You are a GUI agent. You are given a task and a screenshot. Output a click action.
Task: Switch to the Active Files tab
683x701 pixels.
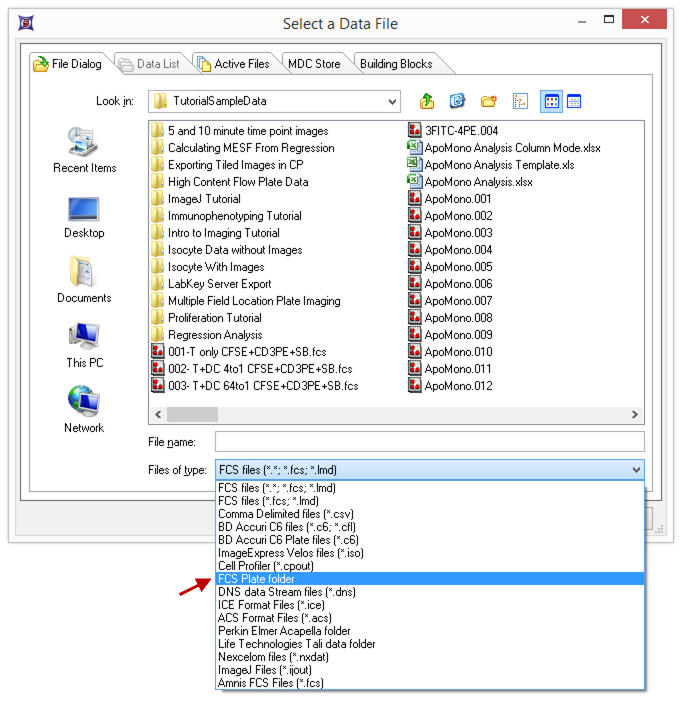[x=232, y=64]
